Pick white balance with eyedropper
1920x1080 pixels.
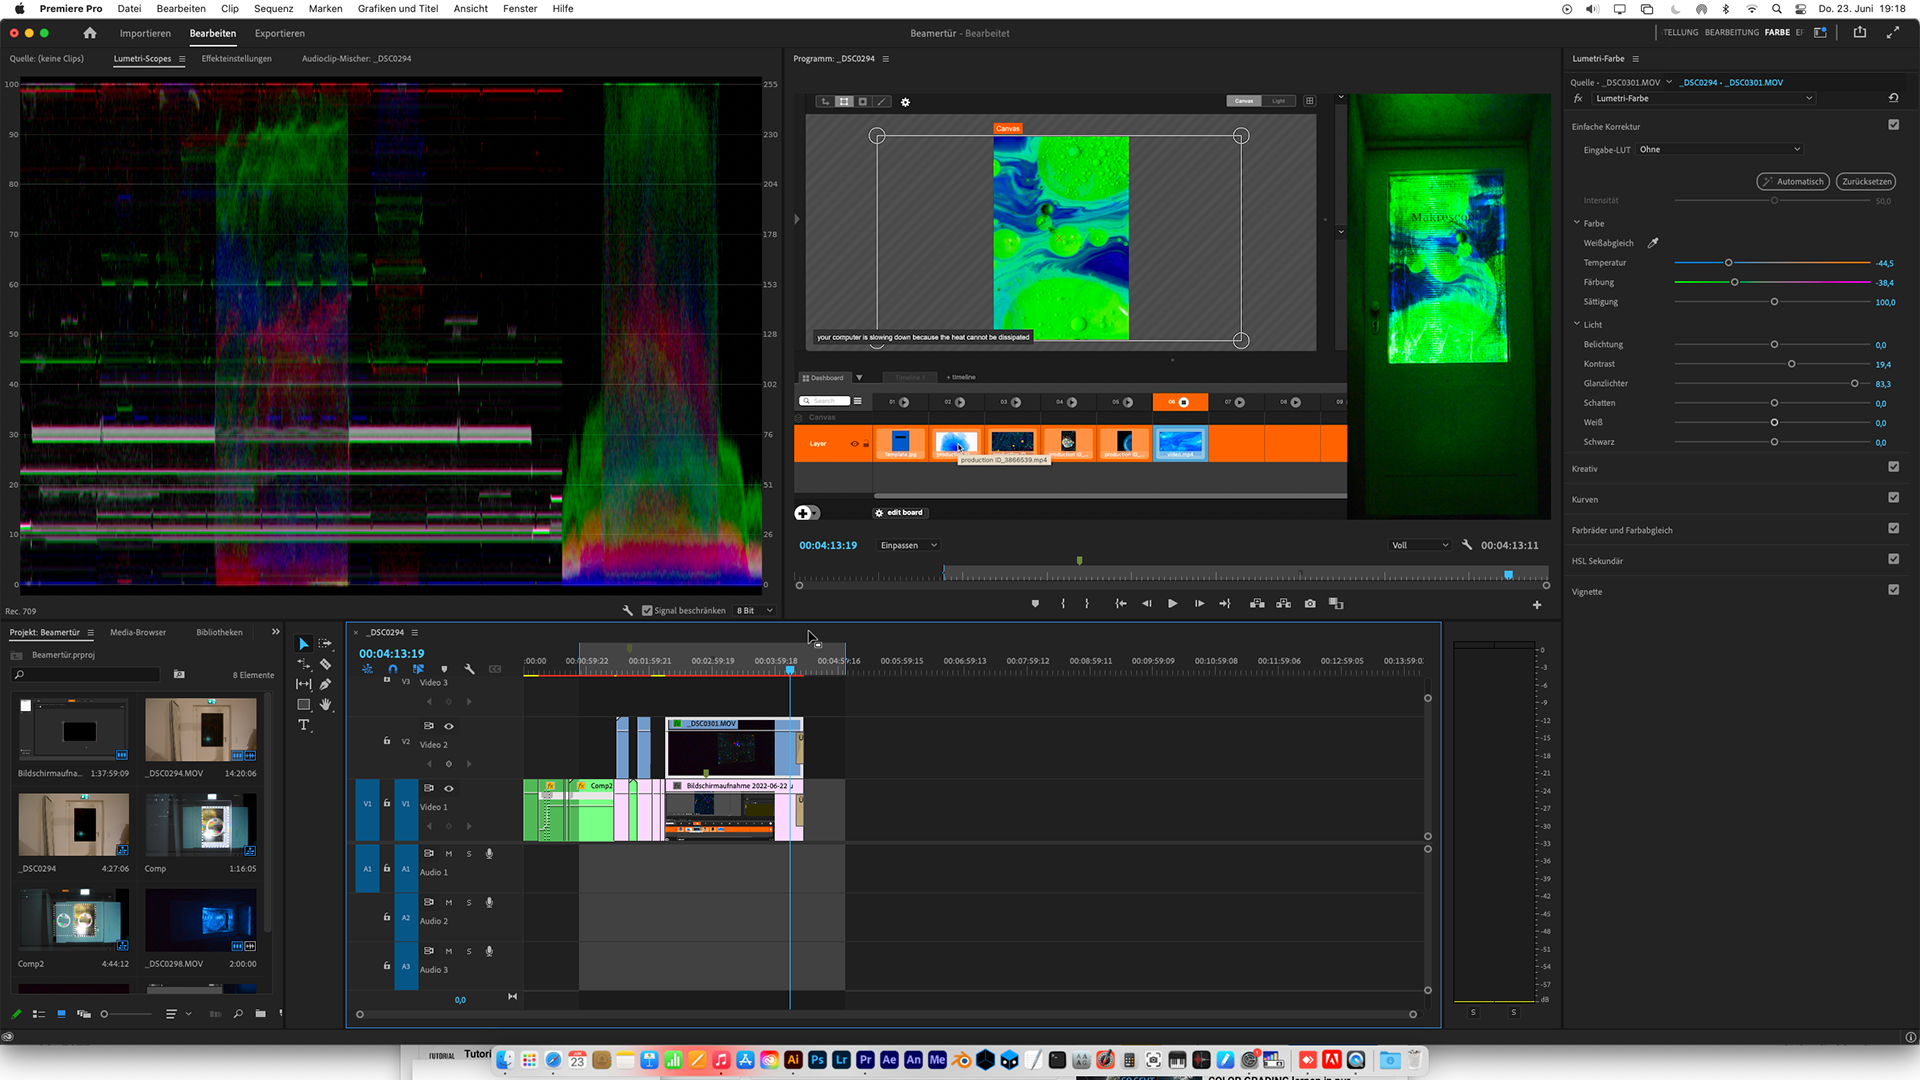(x=1653, y=243)
